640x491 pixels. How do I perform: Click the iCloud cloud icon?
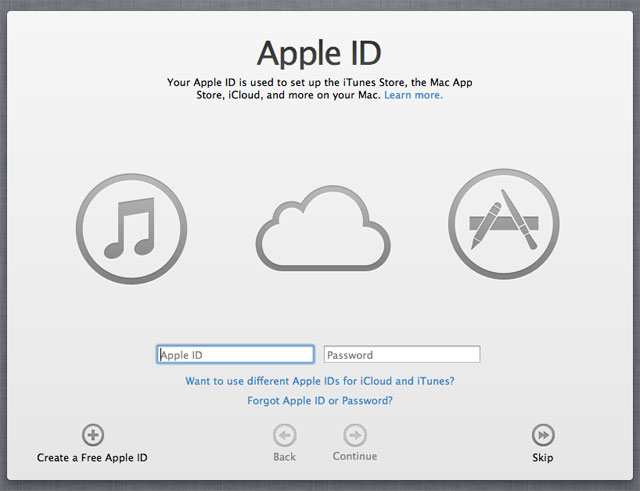click(323, 228)
